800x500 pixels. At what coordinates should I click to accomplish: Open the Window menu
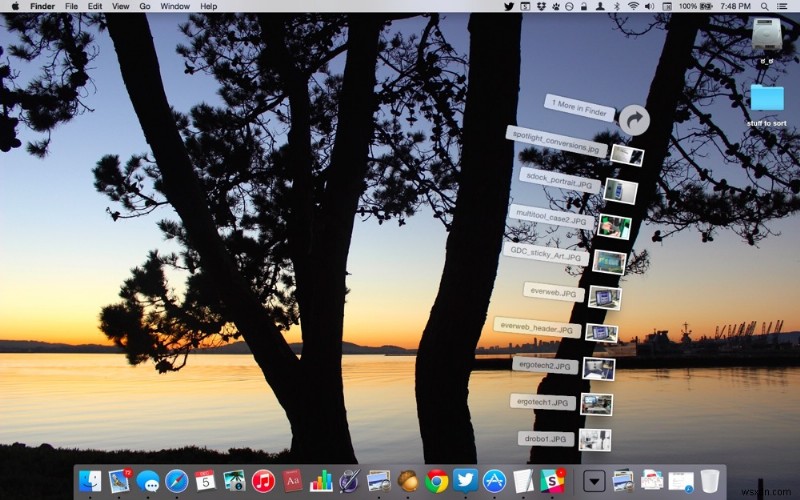175,6
